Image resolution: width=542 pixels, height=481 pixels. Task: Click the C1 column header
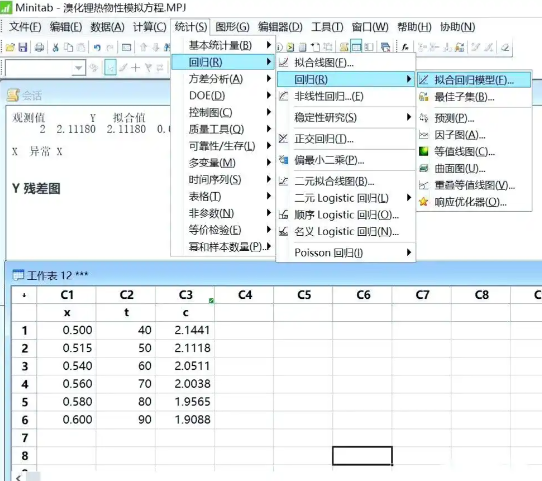[x=67, y=295]
